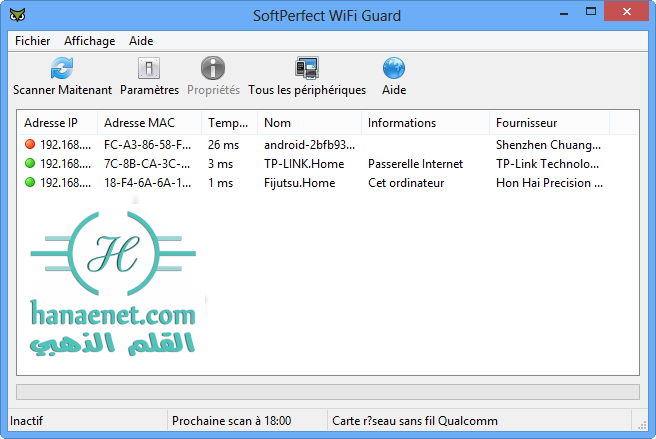This screenshot has height=439, width=656.
Task: Maximize the WiFi Guard window
Action: [x=591, y=12]
